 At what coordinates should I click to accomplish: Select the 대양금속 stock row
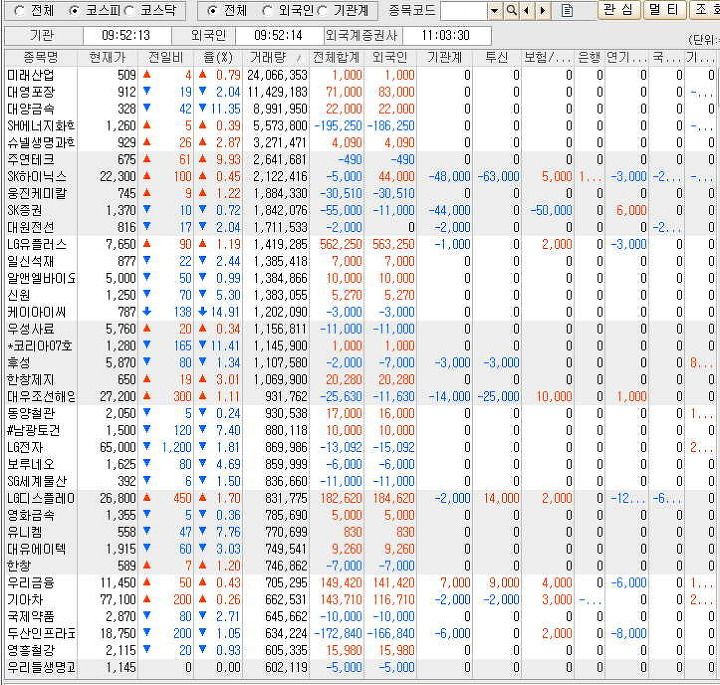point(360,109)
